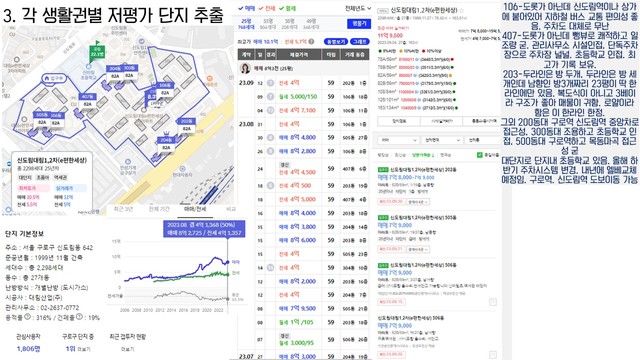The image size is (640, 360).
Task: Click the 동별보기 pill button
Action: point(336,42)
